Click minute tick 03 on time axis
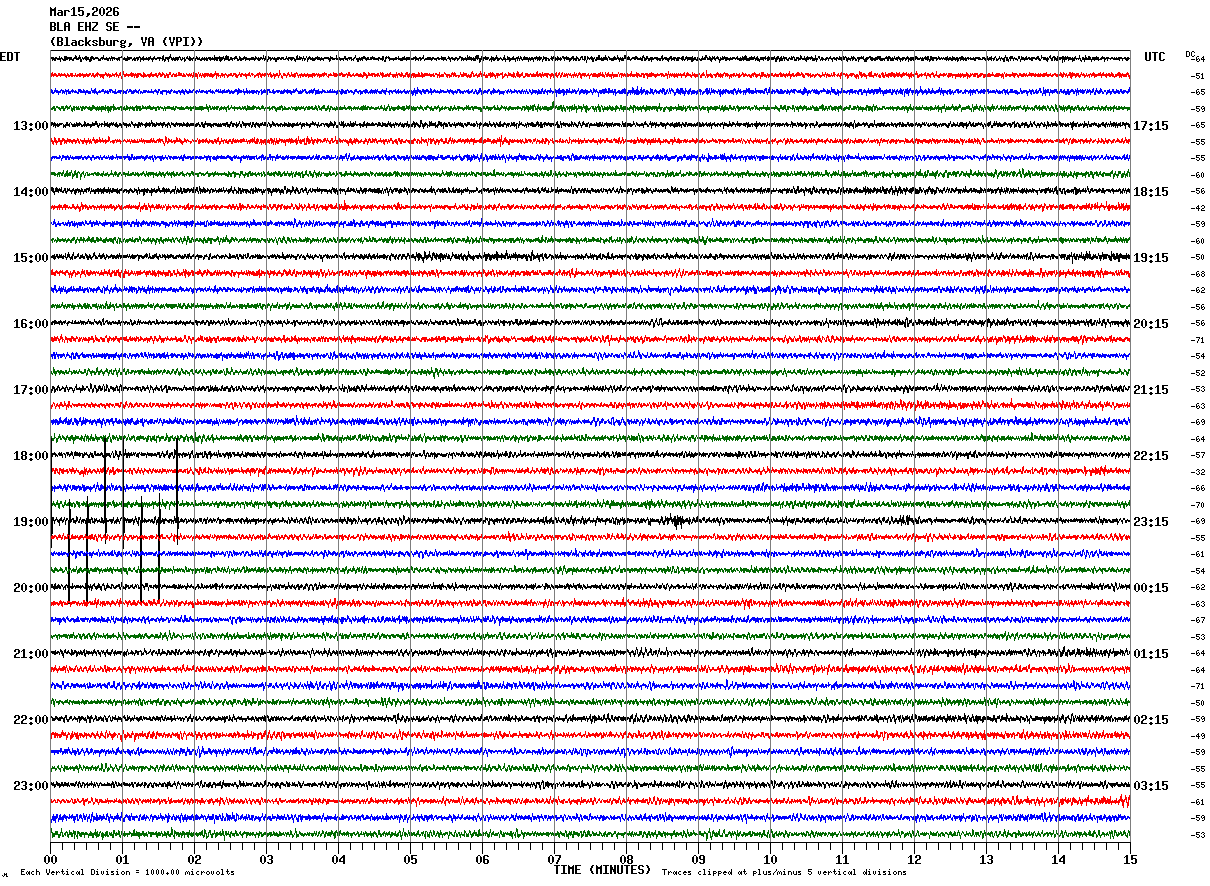1210x886 pixels. click(266, 859)
